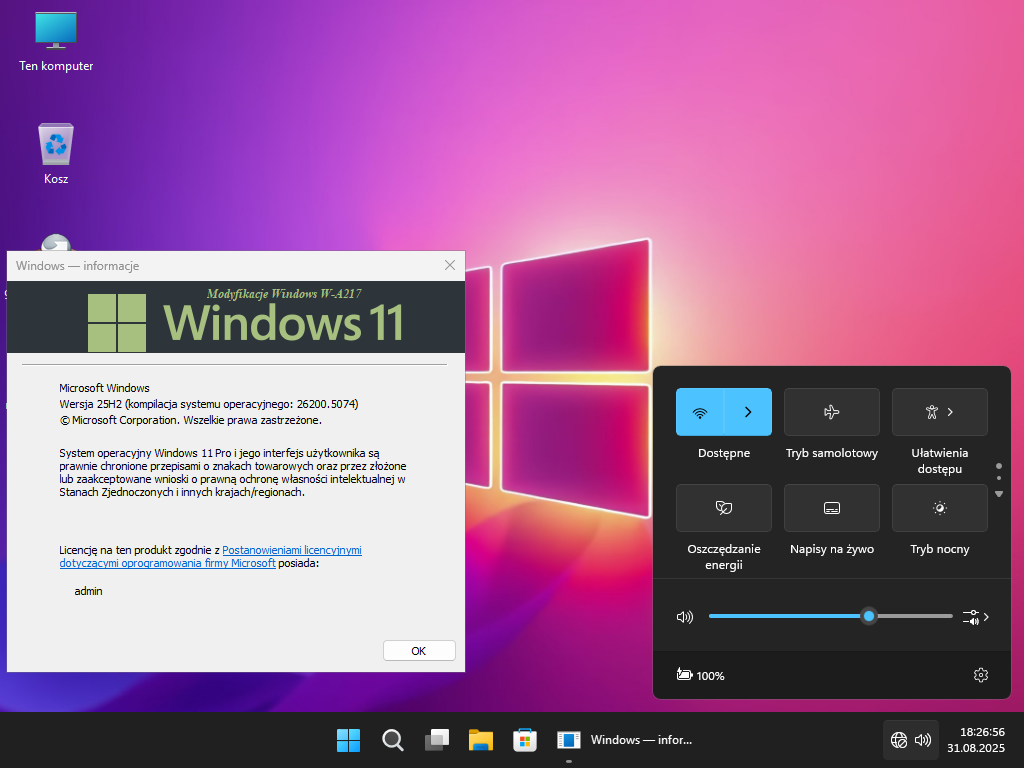This screenshot has height=768, width=1024.
Task: Open settings gear in quick settings panel
Action: click(x=980, y=675)
